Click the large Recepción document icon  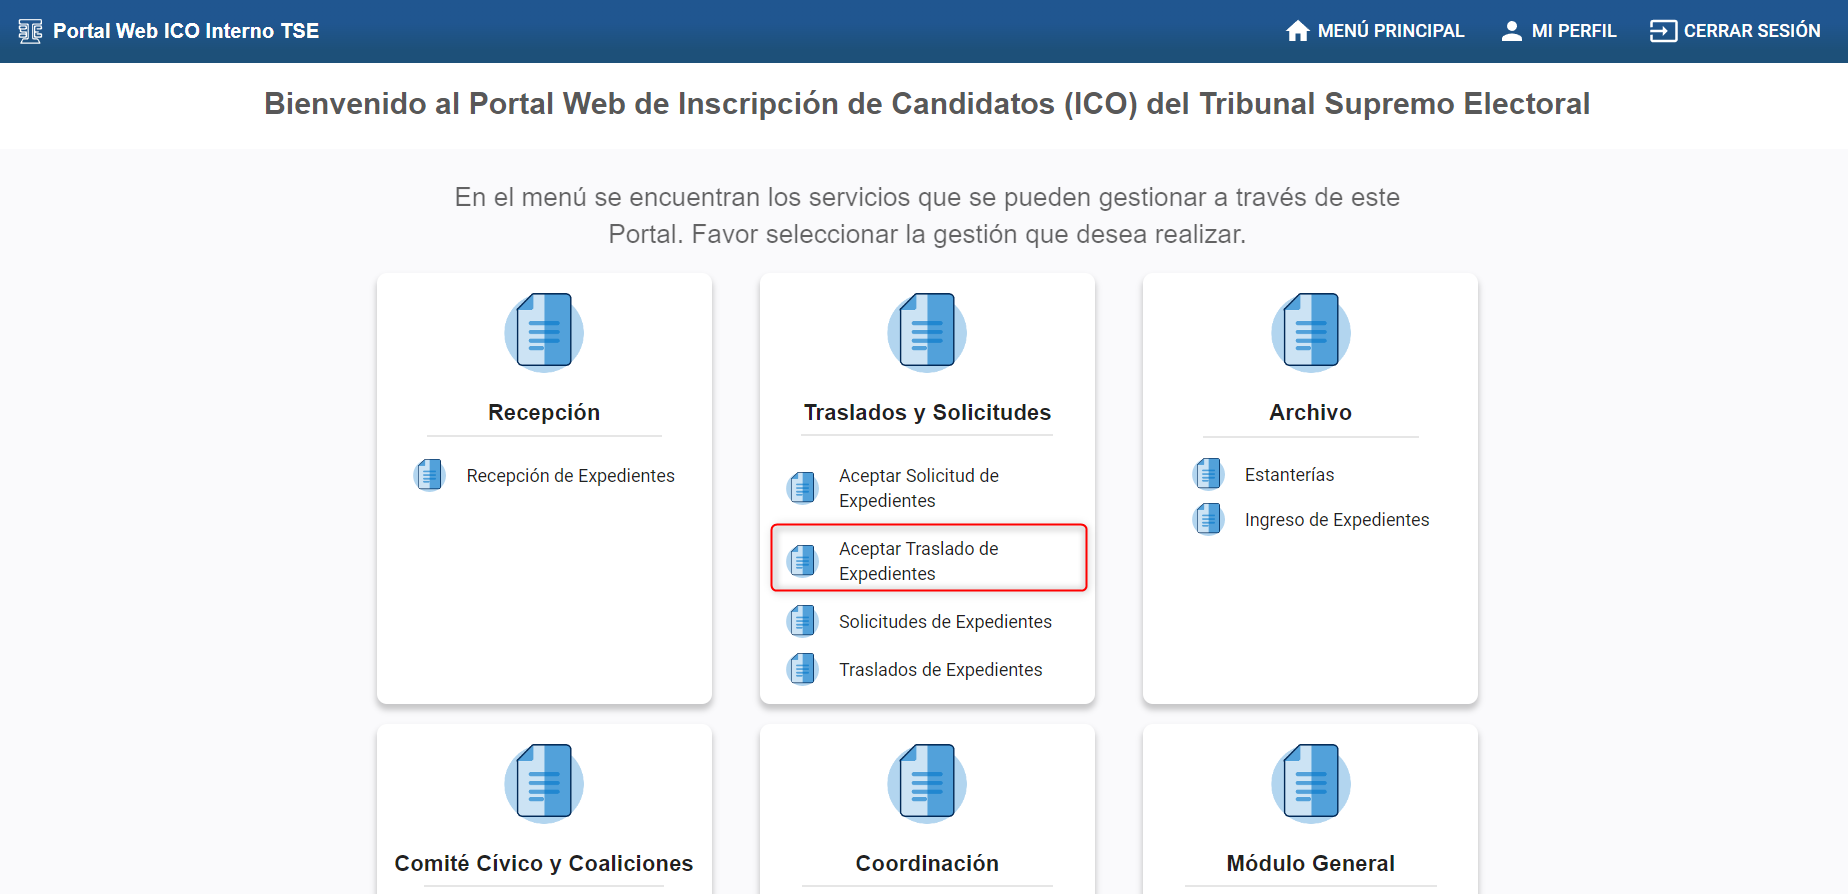544,332
